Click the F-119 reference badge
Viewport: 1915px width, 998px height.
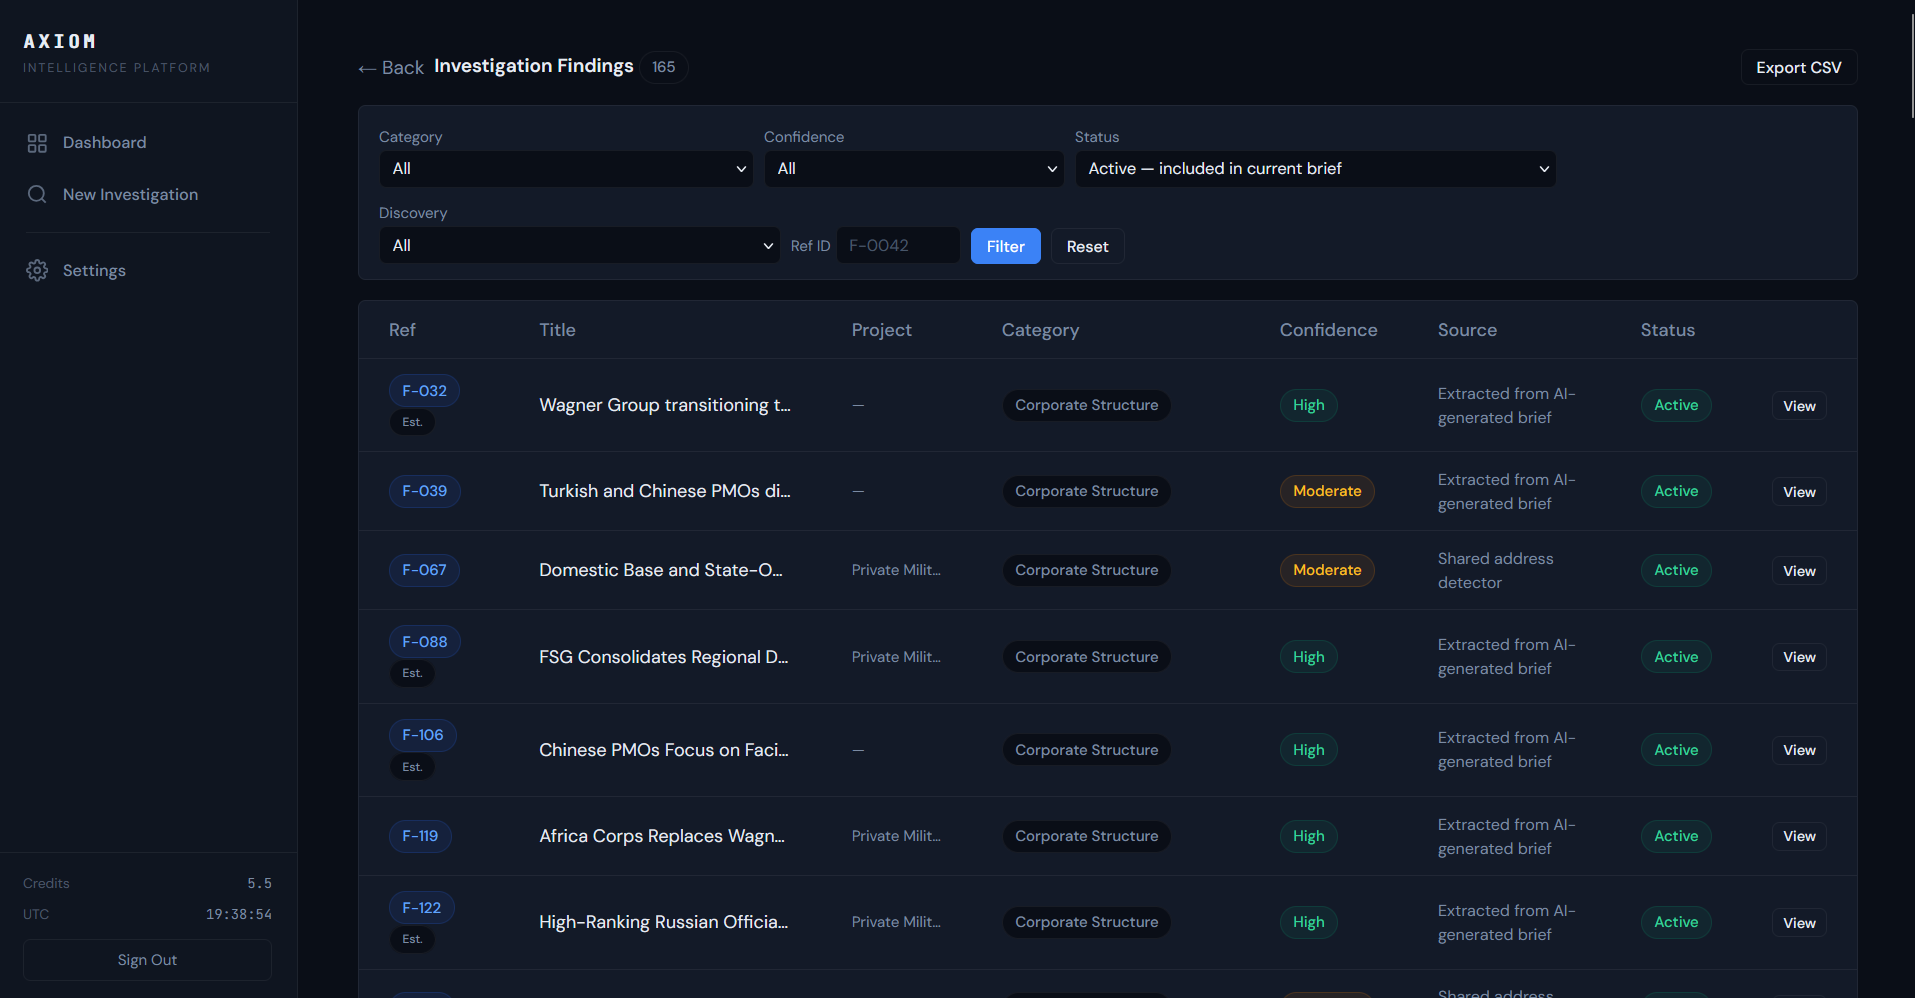coord(420,836)
